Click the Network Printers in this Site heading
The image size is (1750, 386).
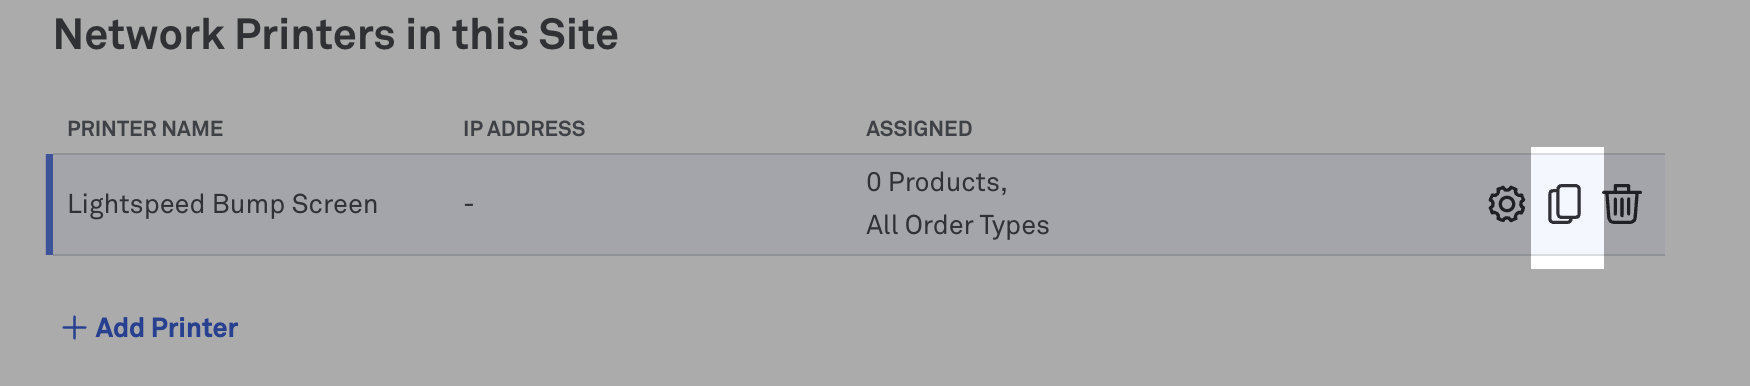pos(336,35)
